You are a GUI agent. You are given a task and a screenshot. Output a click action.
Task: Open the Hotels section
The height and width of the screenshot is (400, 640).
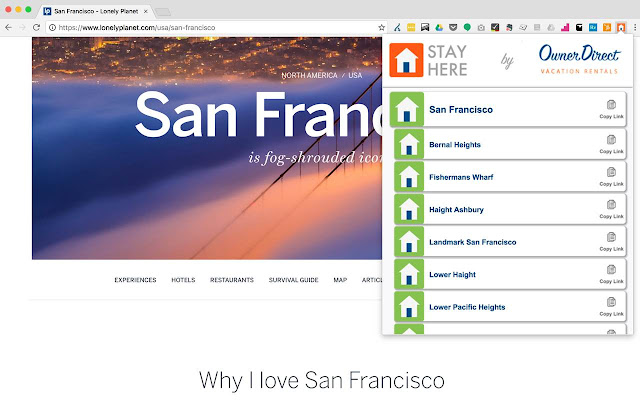click(x=183, y=280)
